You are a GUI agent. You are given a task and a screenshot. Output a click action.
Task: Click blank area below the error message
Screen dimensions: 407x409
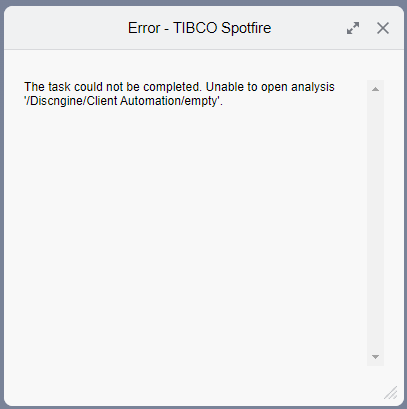[x=187, y=233]
